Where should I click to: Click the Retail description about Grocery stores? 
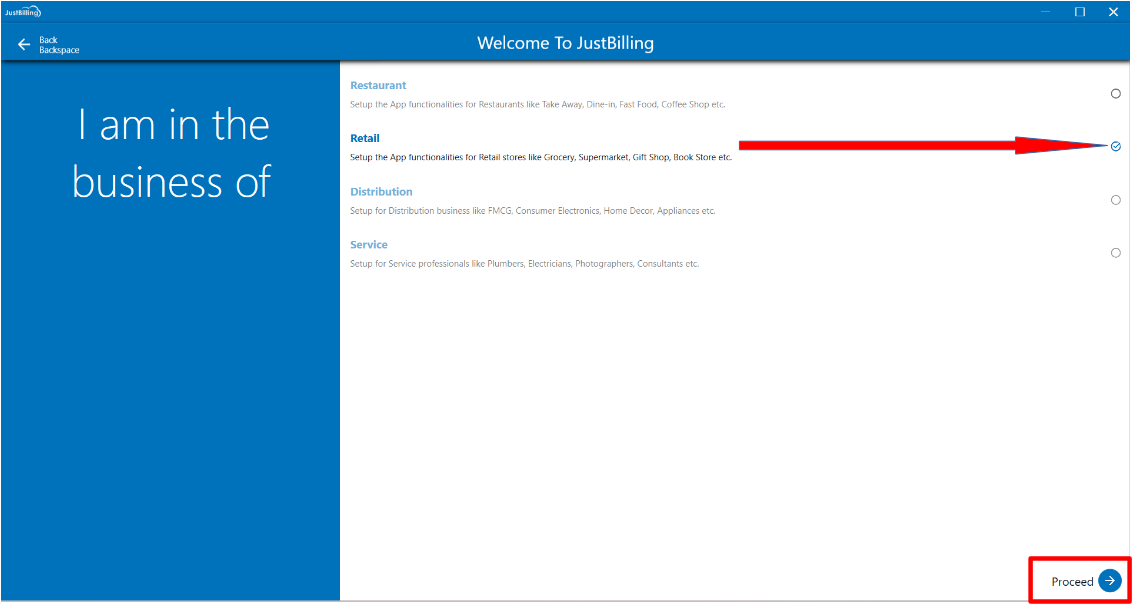tap(540, 157)
